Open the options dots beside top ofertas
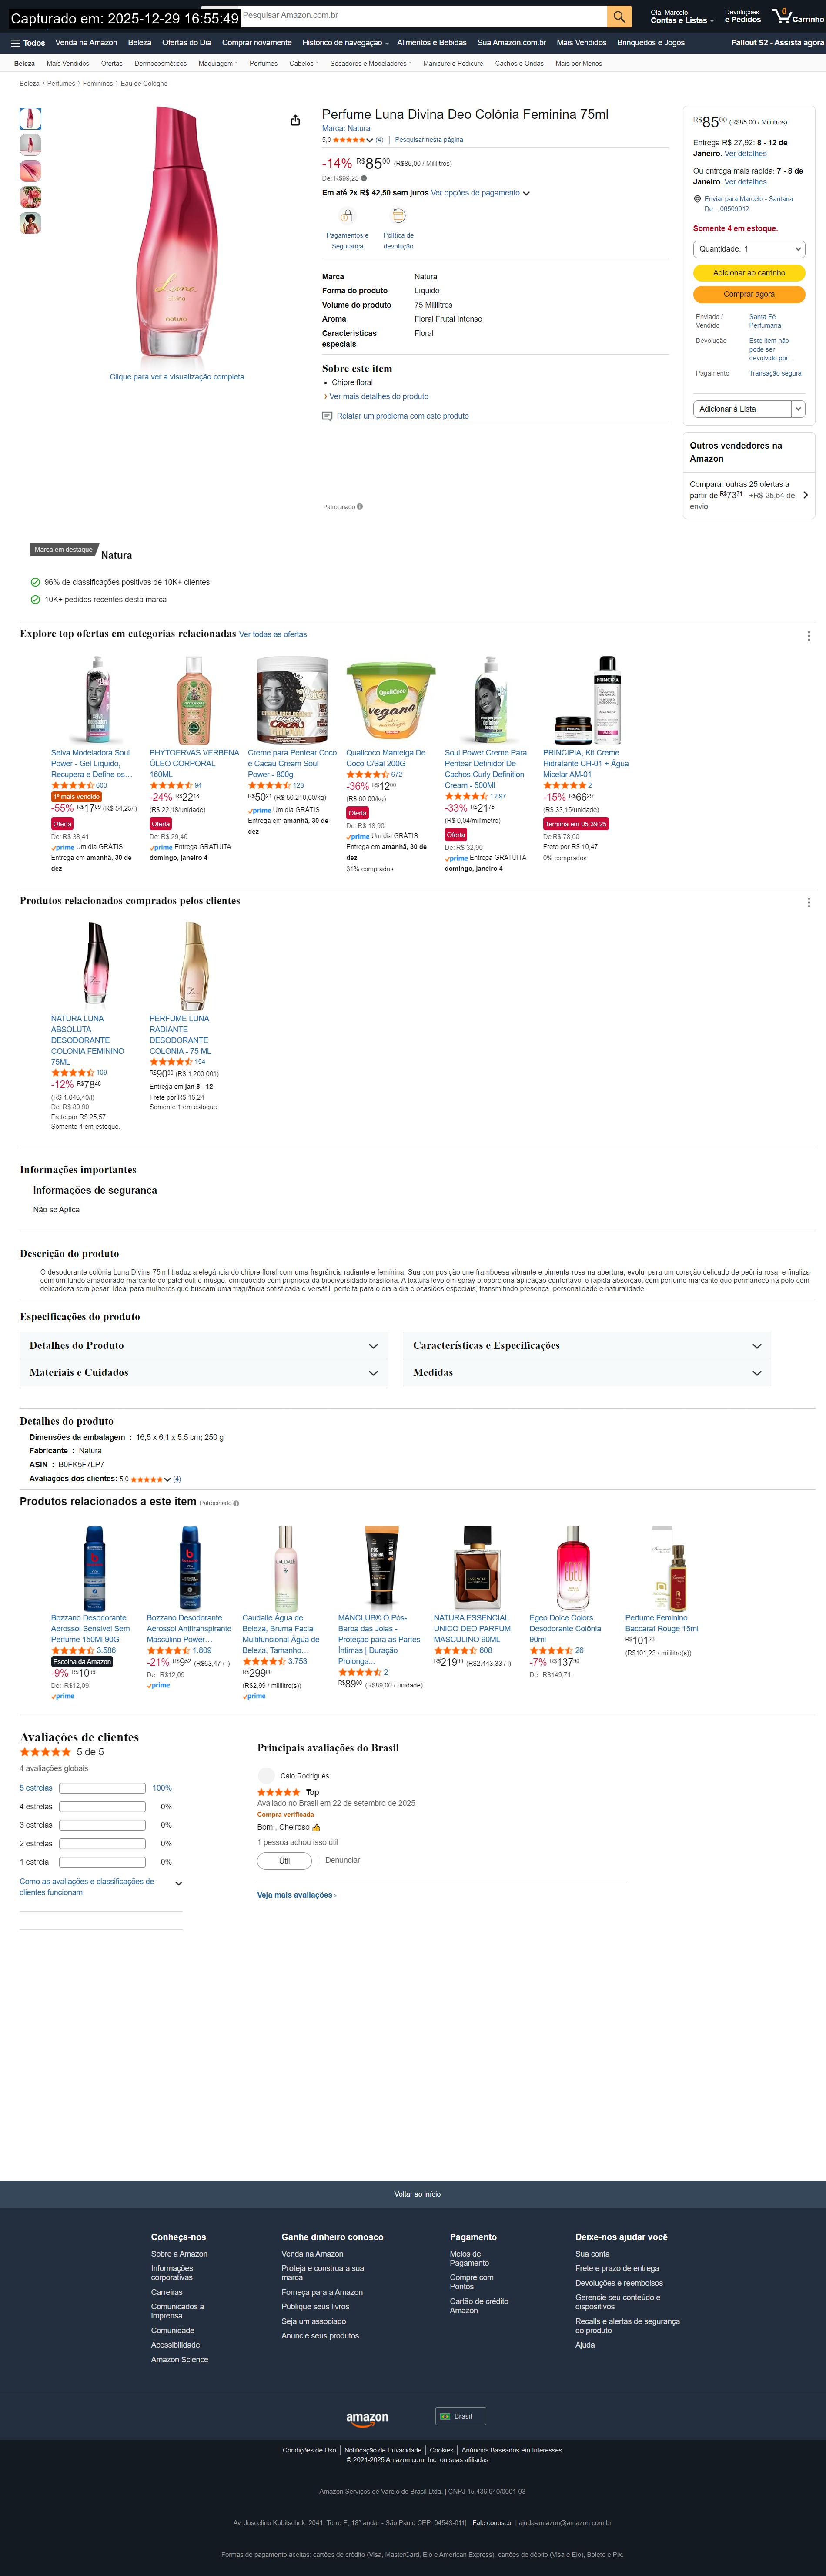 (x=808, y=636)
